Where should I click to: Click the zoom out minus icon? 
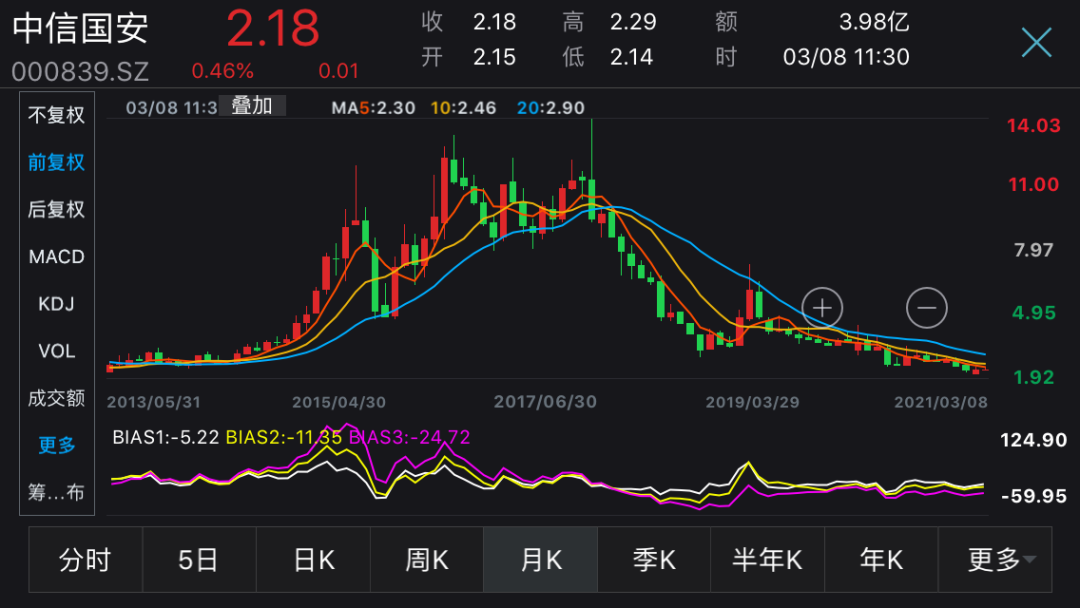coord(926,308)
